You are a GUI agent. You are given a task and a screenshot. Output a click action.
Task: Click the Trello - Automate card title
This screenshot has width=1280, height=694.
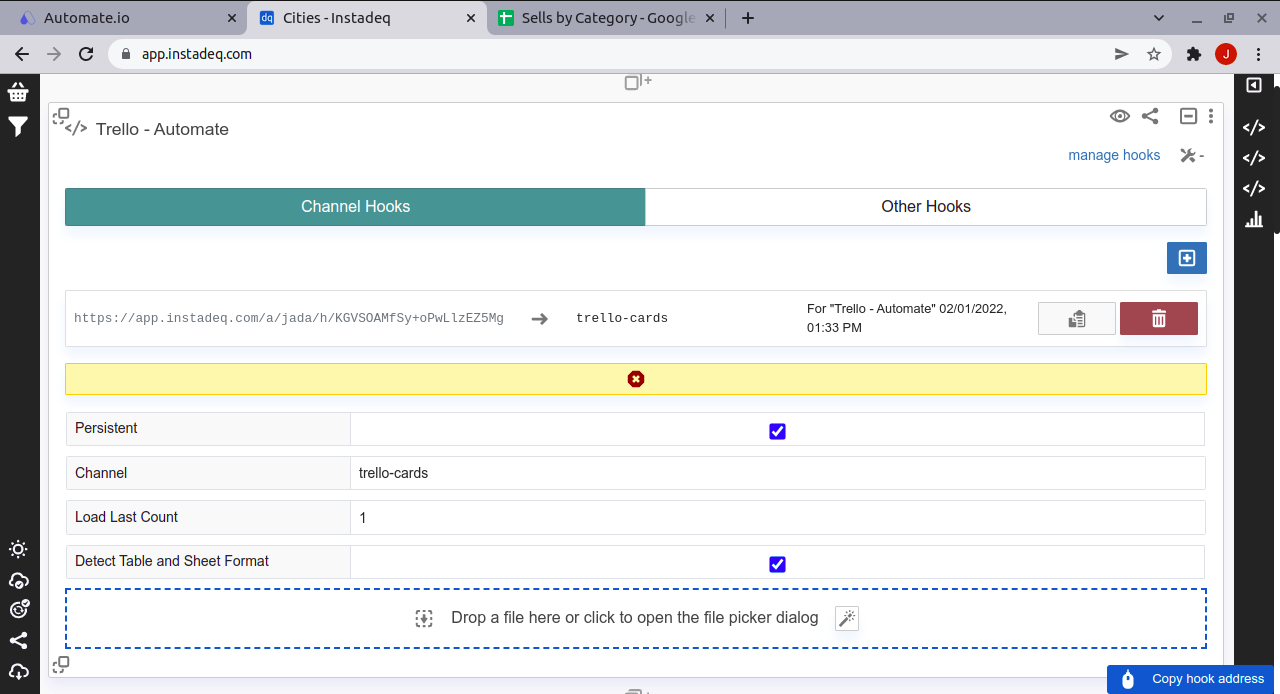[162, 129]
